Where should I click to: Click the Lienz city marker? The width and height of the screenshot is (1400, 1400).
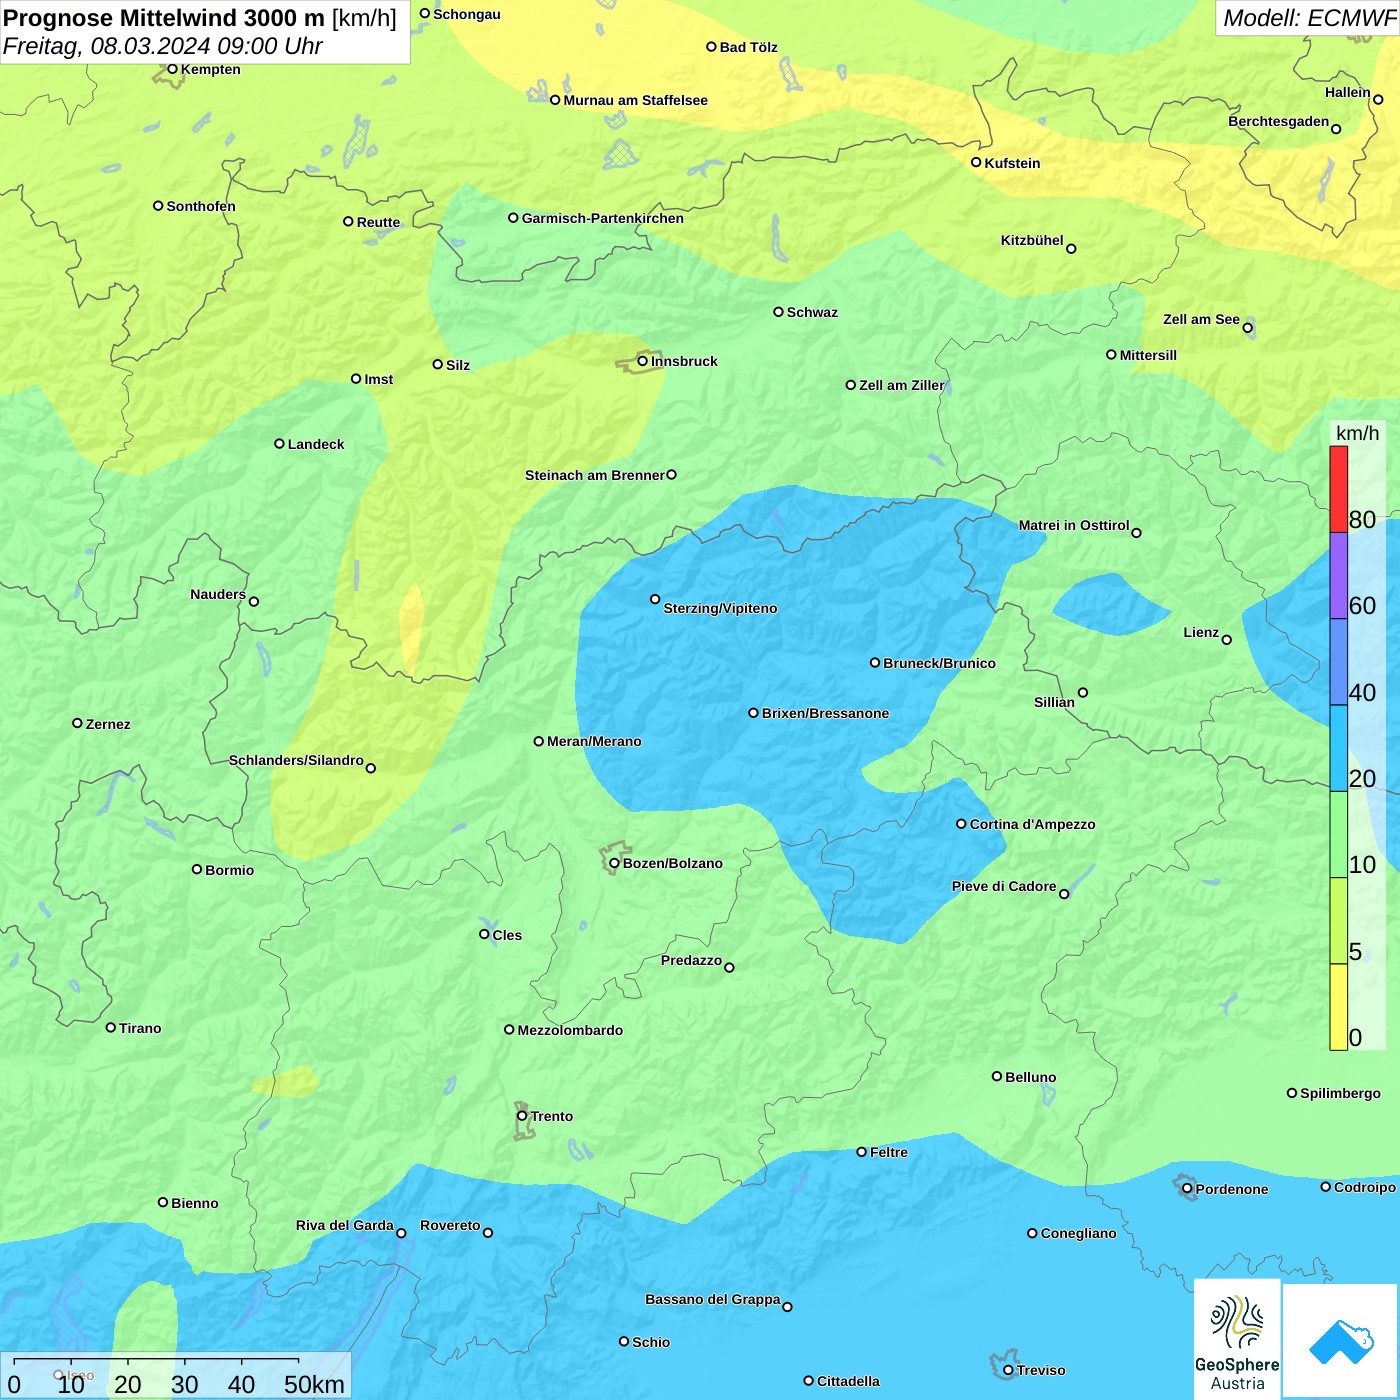pyautogui.click(x=1227, y=639)
